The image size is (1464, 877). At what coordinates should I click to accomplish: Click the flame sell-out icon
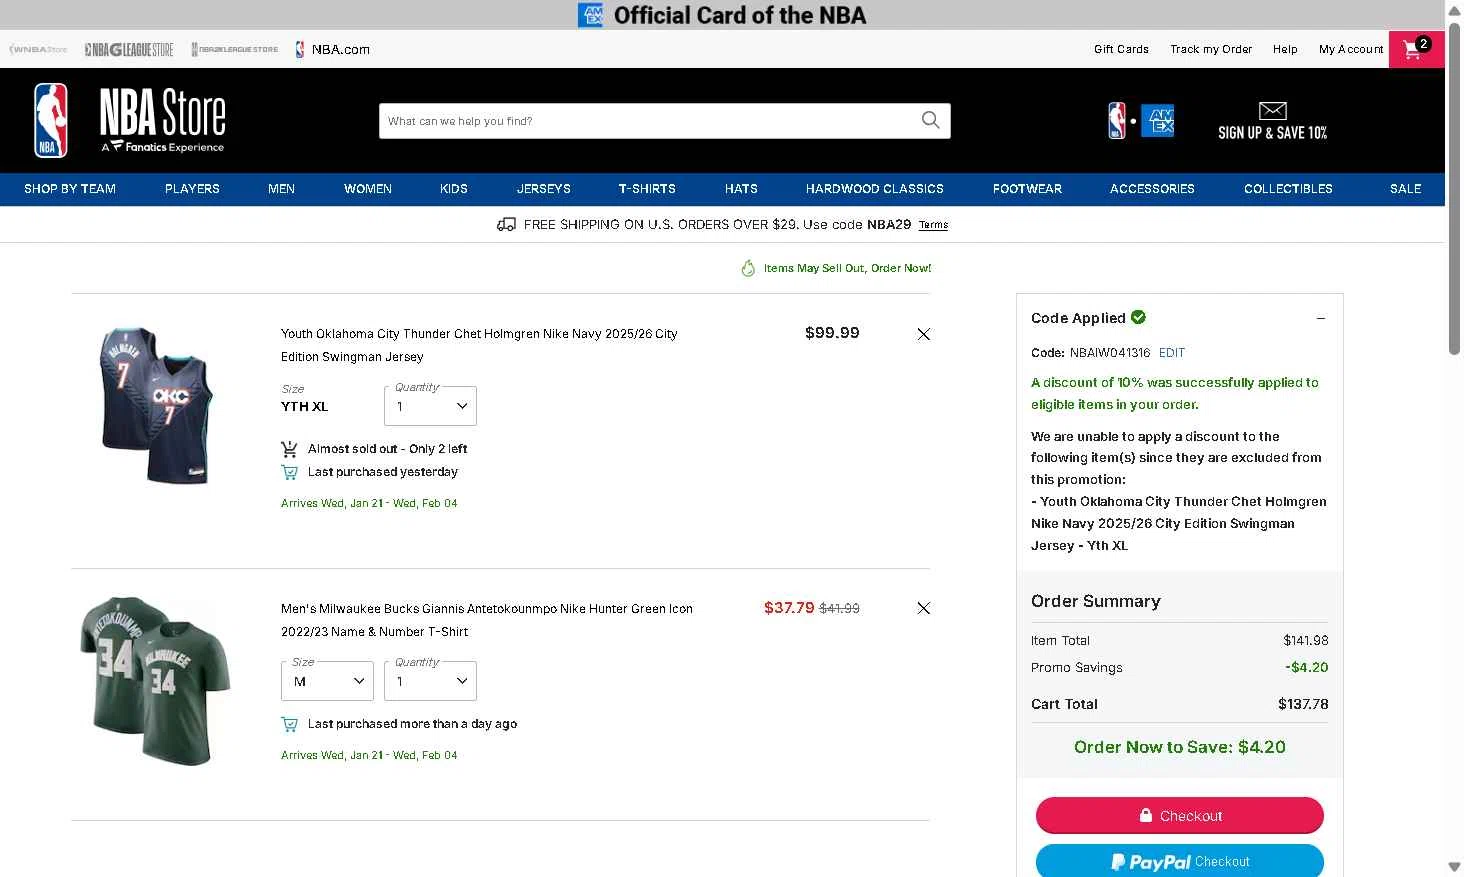click(x=748, y=268)
